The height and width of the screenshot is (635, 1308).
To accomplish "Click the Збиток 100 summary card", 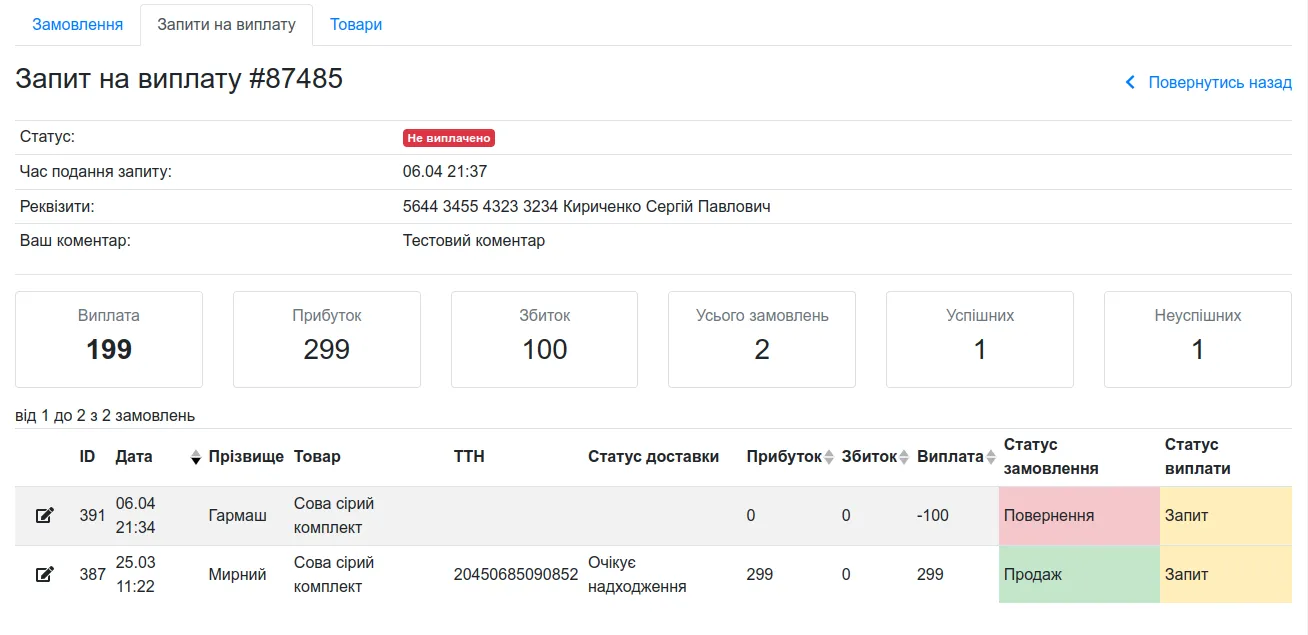I will click(545, 339).
